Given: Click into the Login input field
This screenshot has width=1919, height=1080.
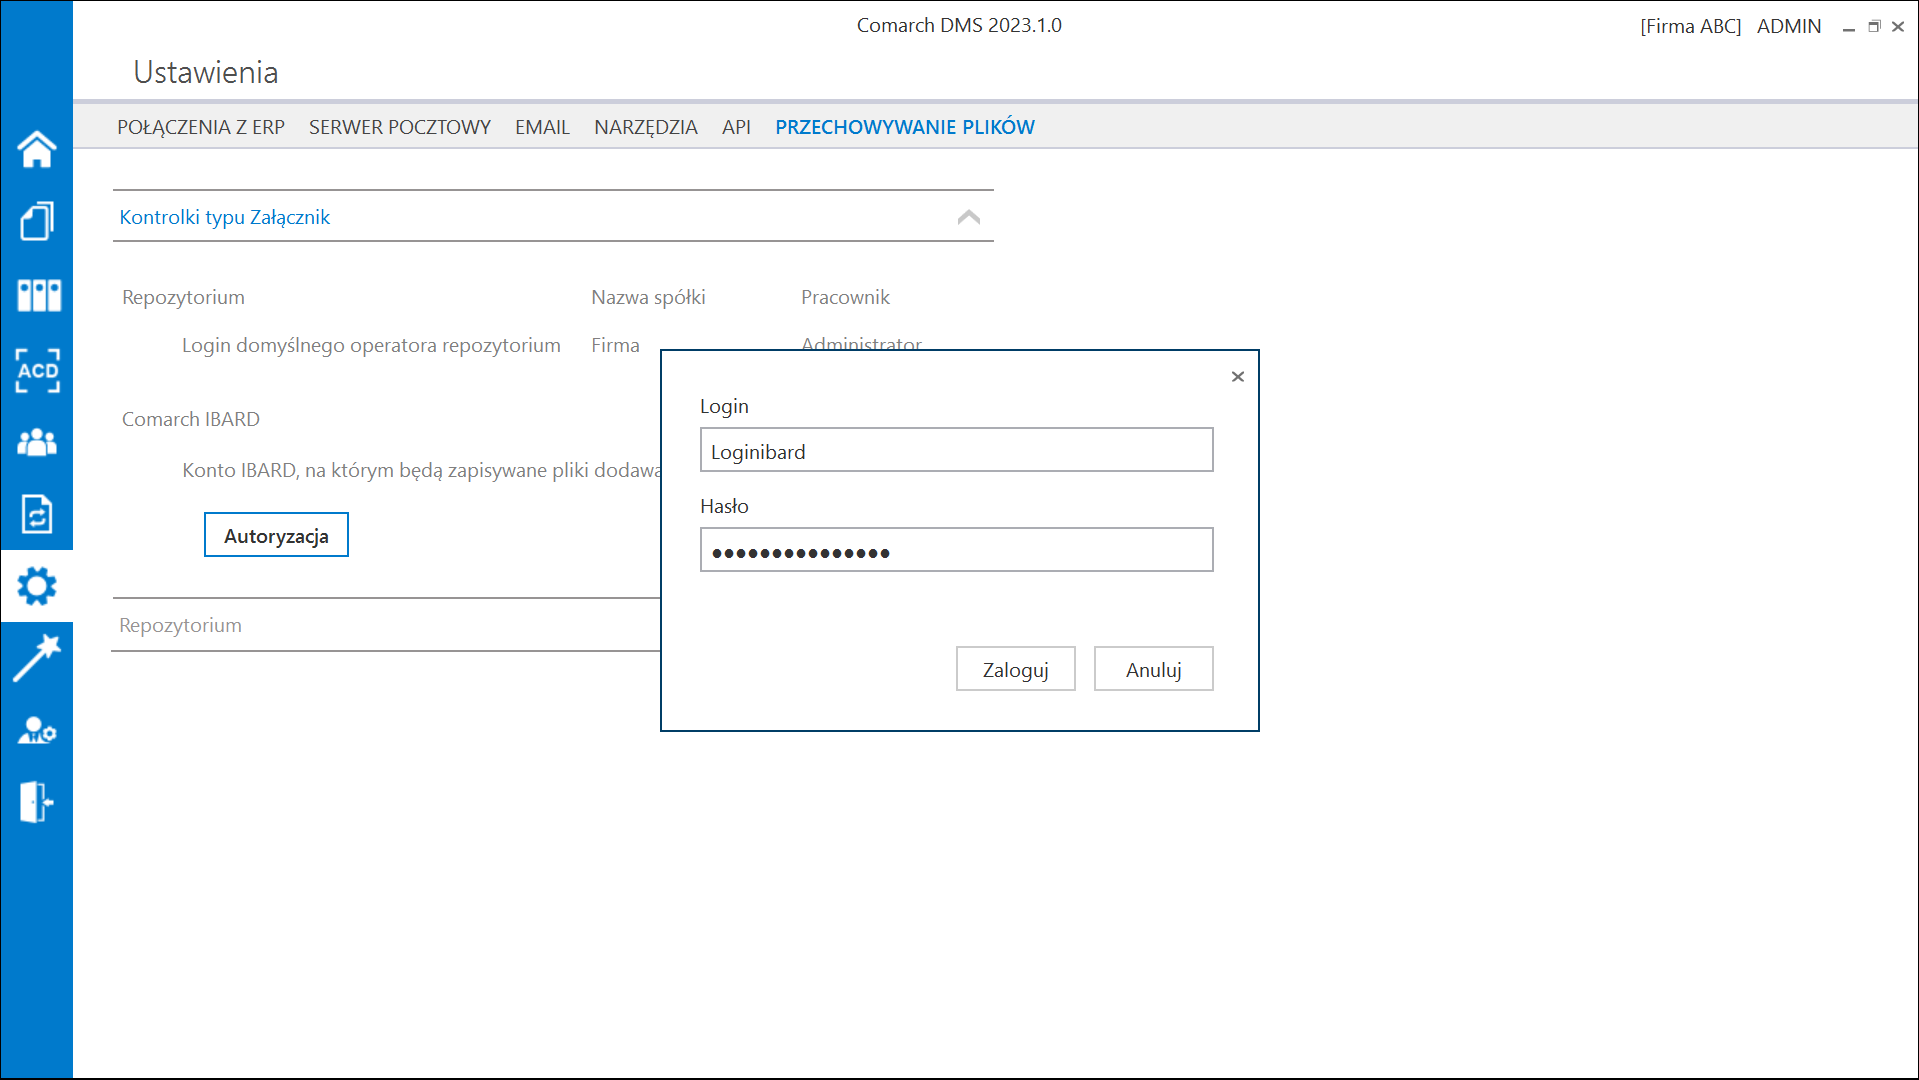Looking at the screenshot, I should tap(955, 450).
